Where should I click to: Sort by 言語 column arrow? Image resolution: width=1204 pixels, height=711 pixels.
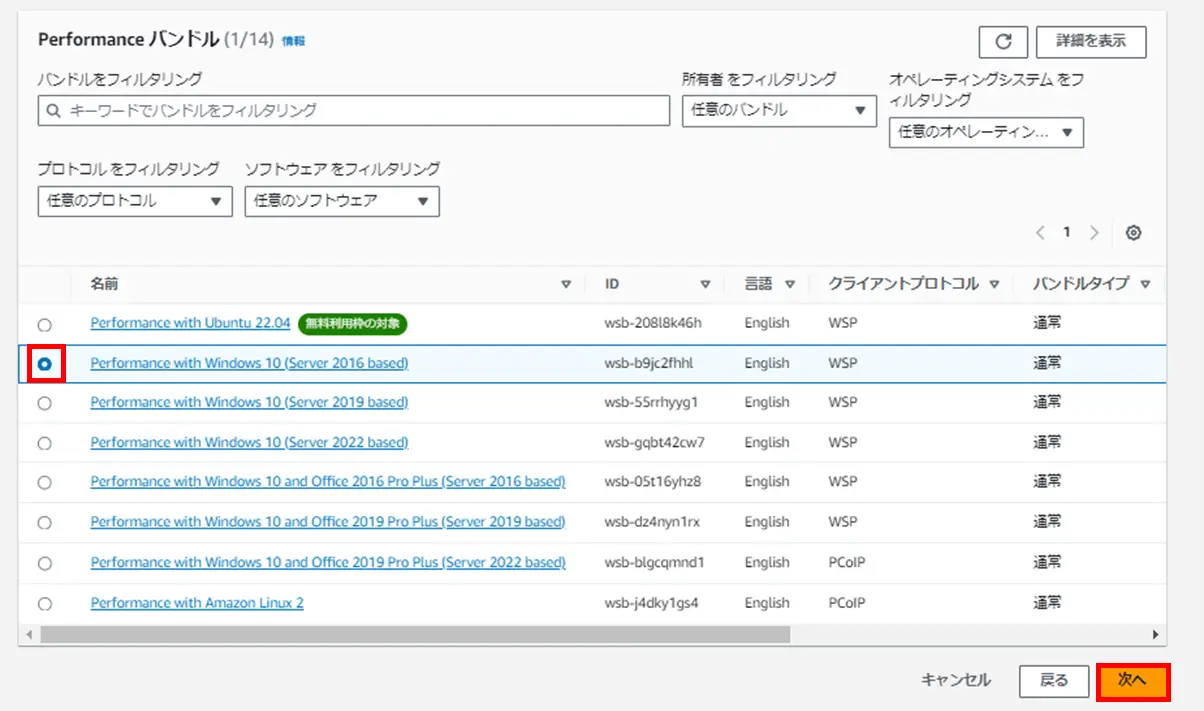(790, 284)
